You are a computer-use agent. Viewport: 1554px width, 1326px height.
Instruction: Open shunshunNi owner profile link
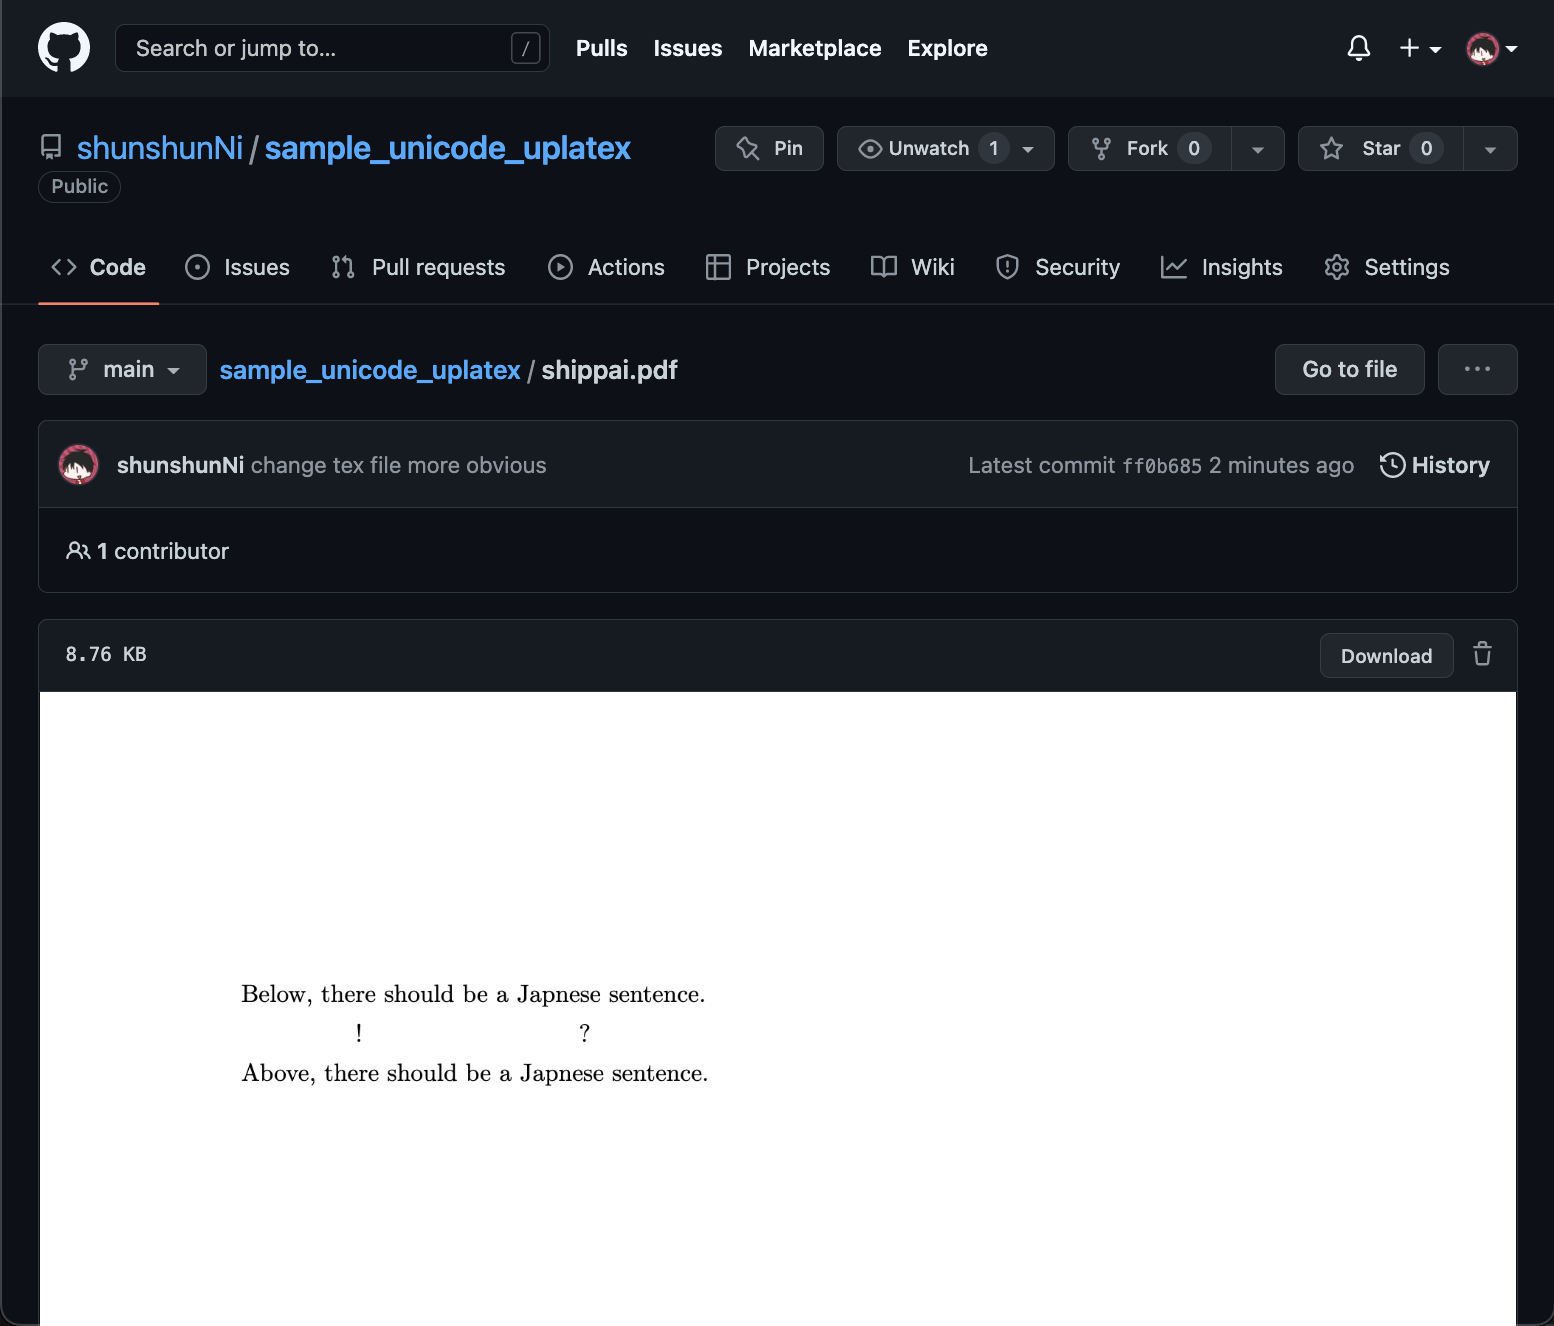pyautogui.click(x=160, y=148)
